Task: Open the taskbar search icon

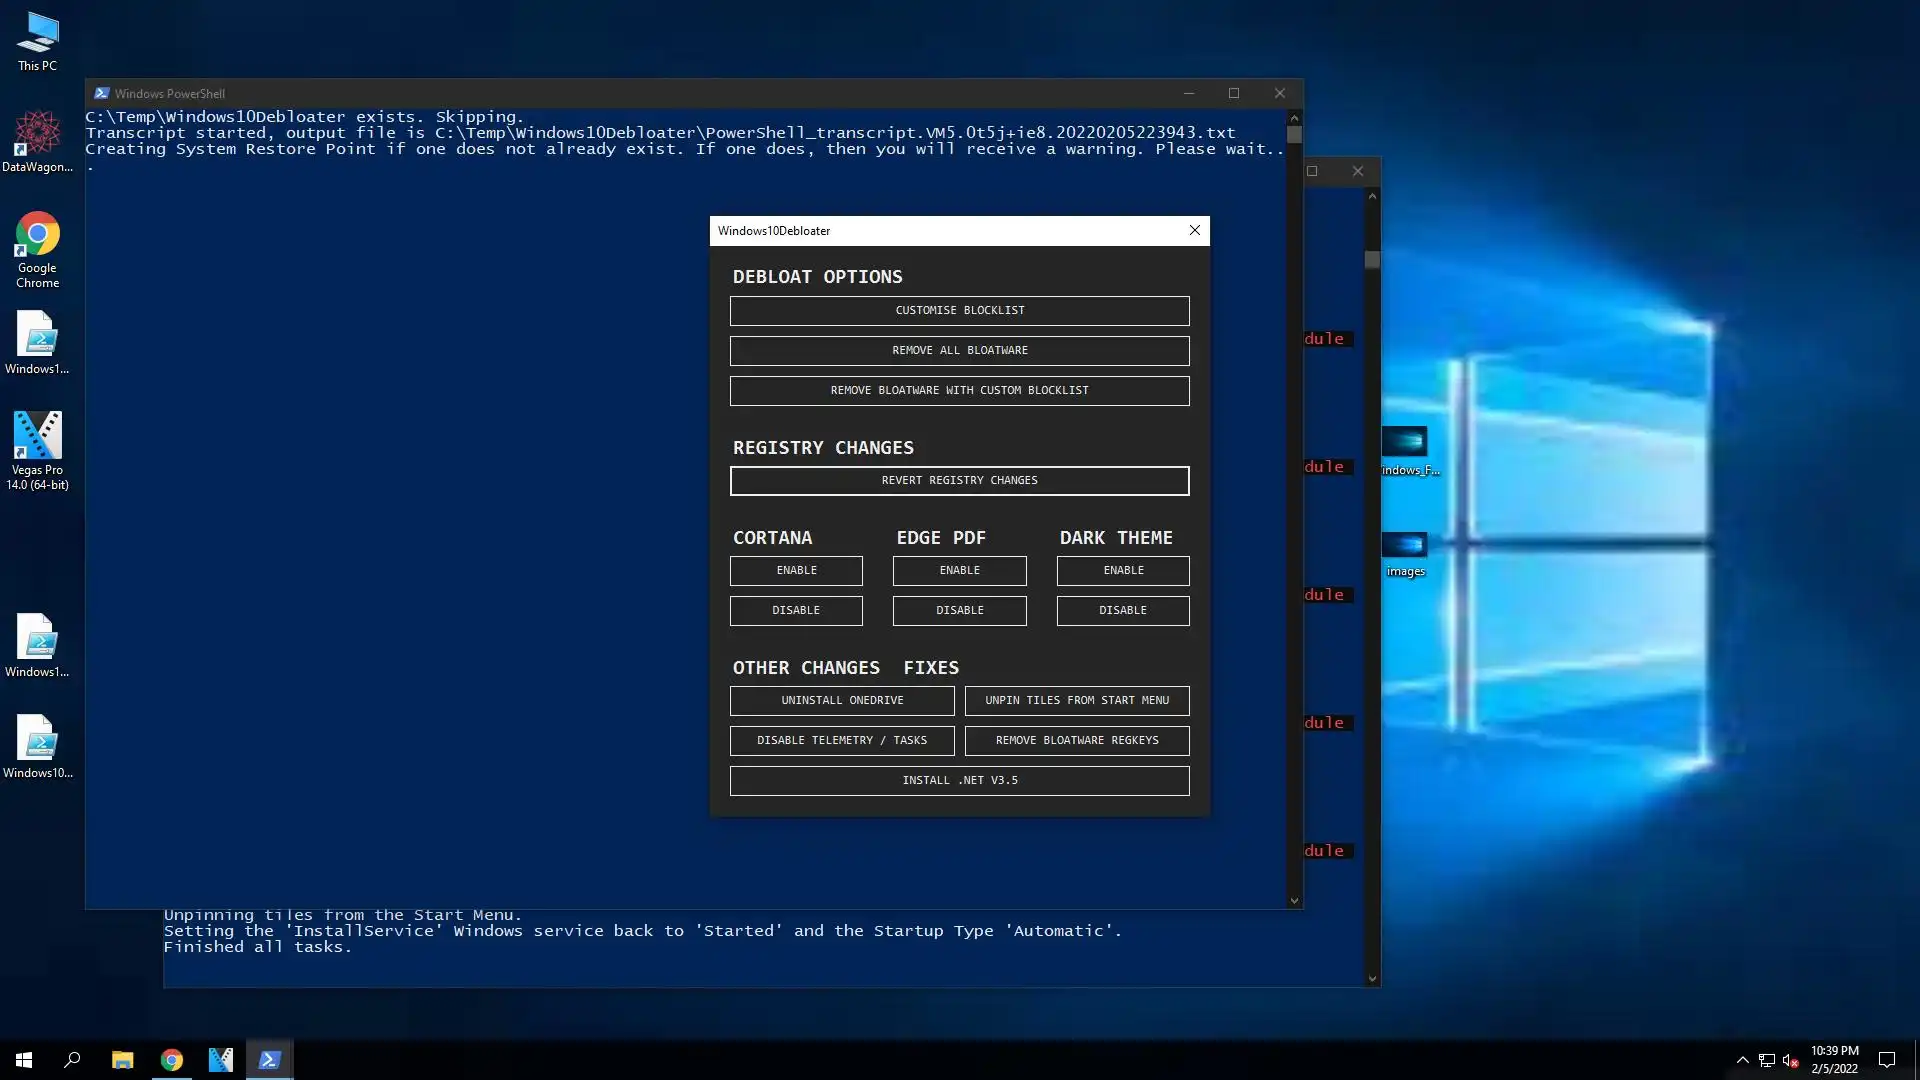Action: pyautogui.click(x=72, y=1060)
